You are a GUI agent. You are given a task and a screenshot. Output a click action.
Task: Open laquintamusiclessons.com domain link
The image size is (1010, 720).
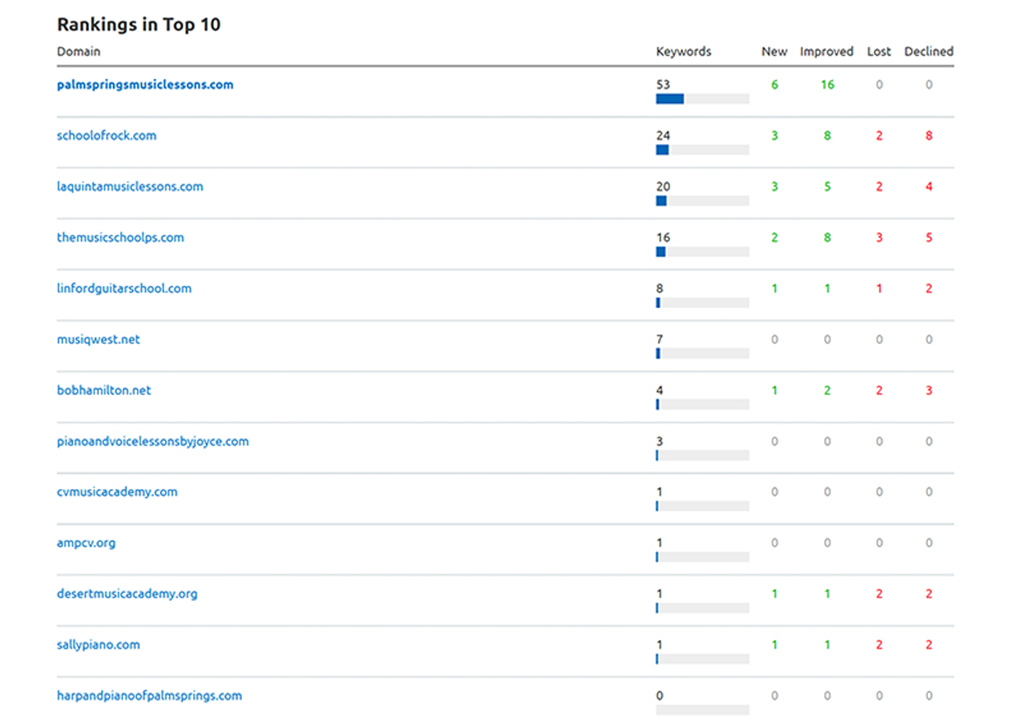click(129, 187)
